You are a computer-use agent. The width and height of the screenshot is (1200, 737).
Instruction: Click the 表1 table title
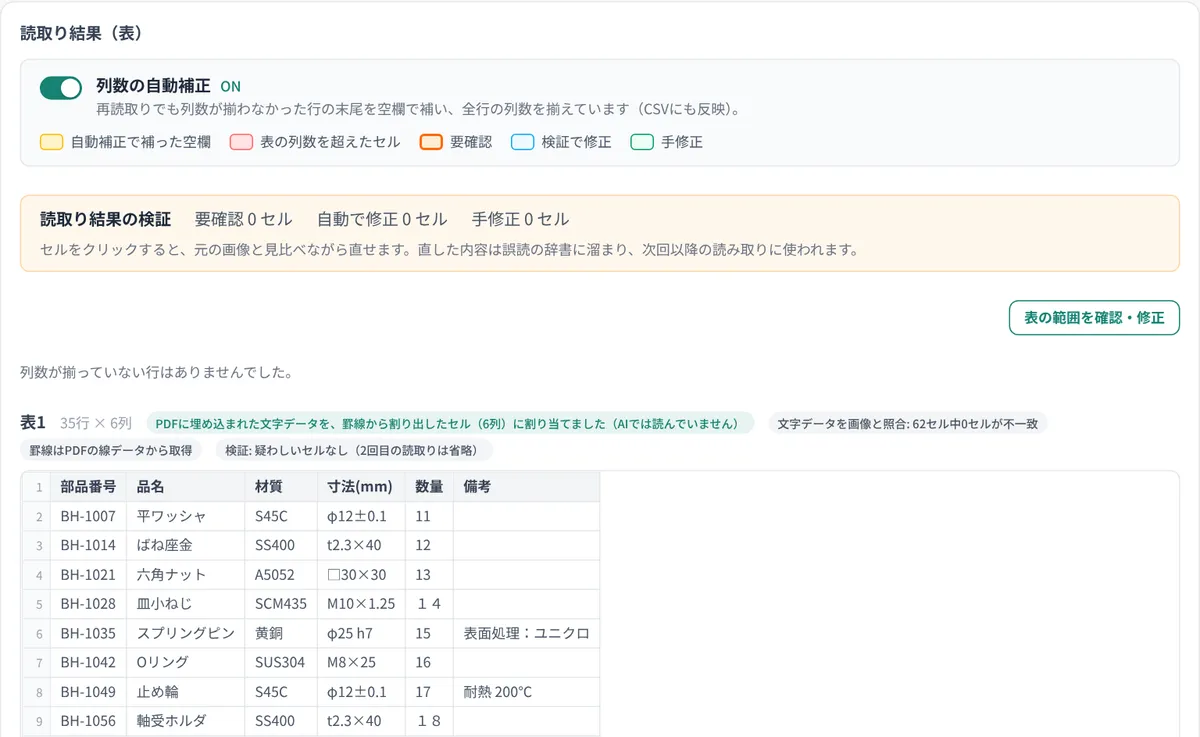point(33,423)
